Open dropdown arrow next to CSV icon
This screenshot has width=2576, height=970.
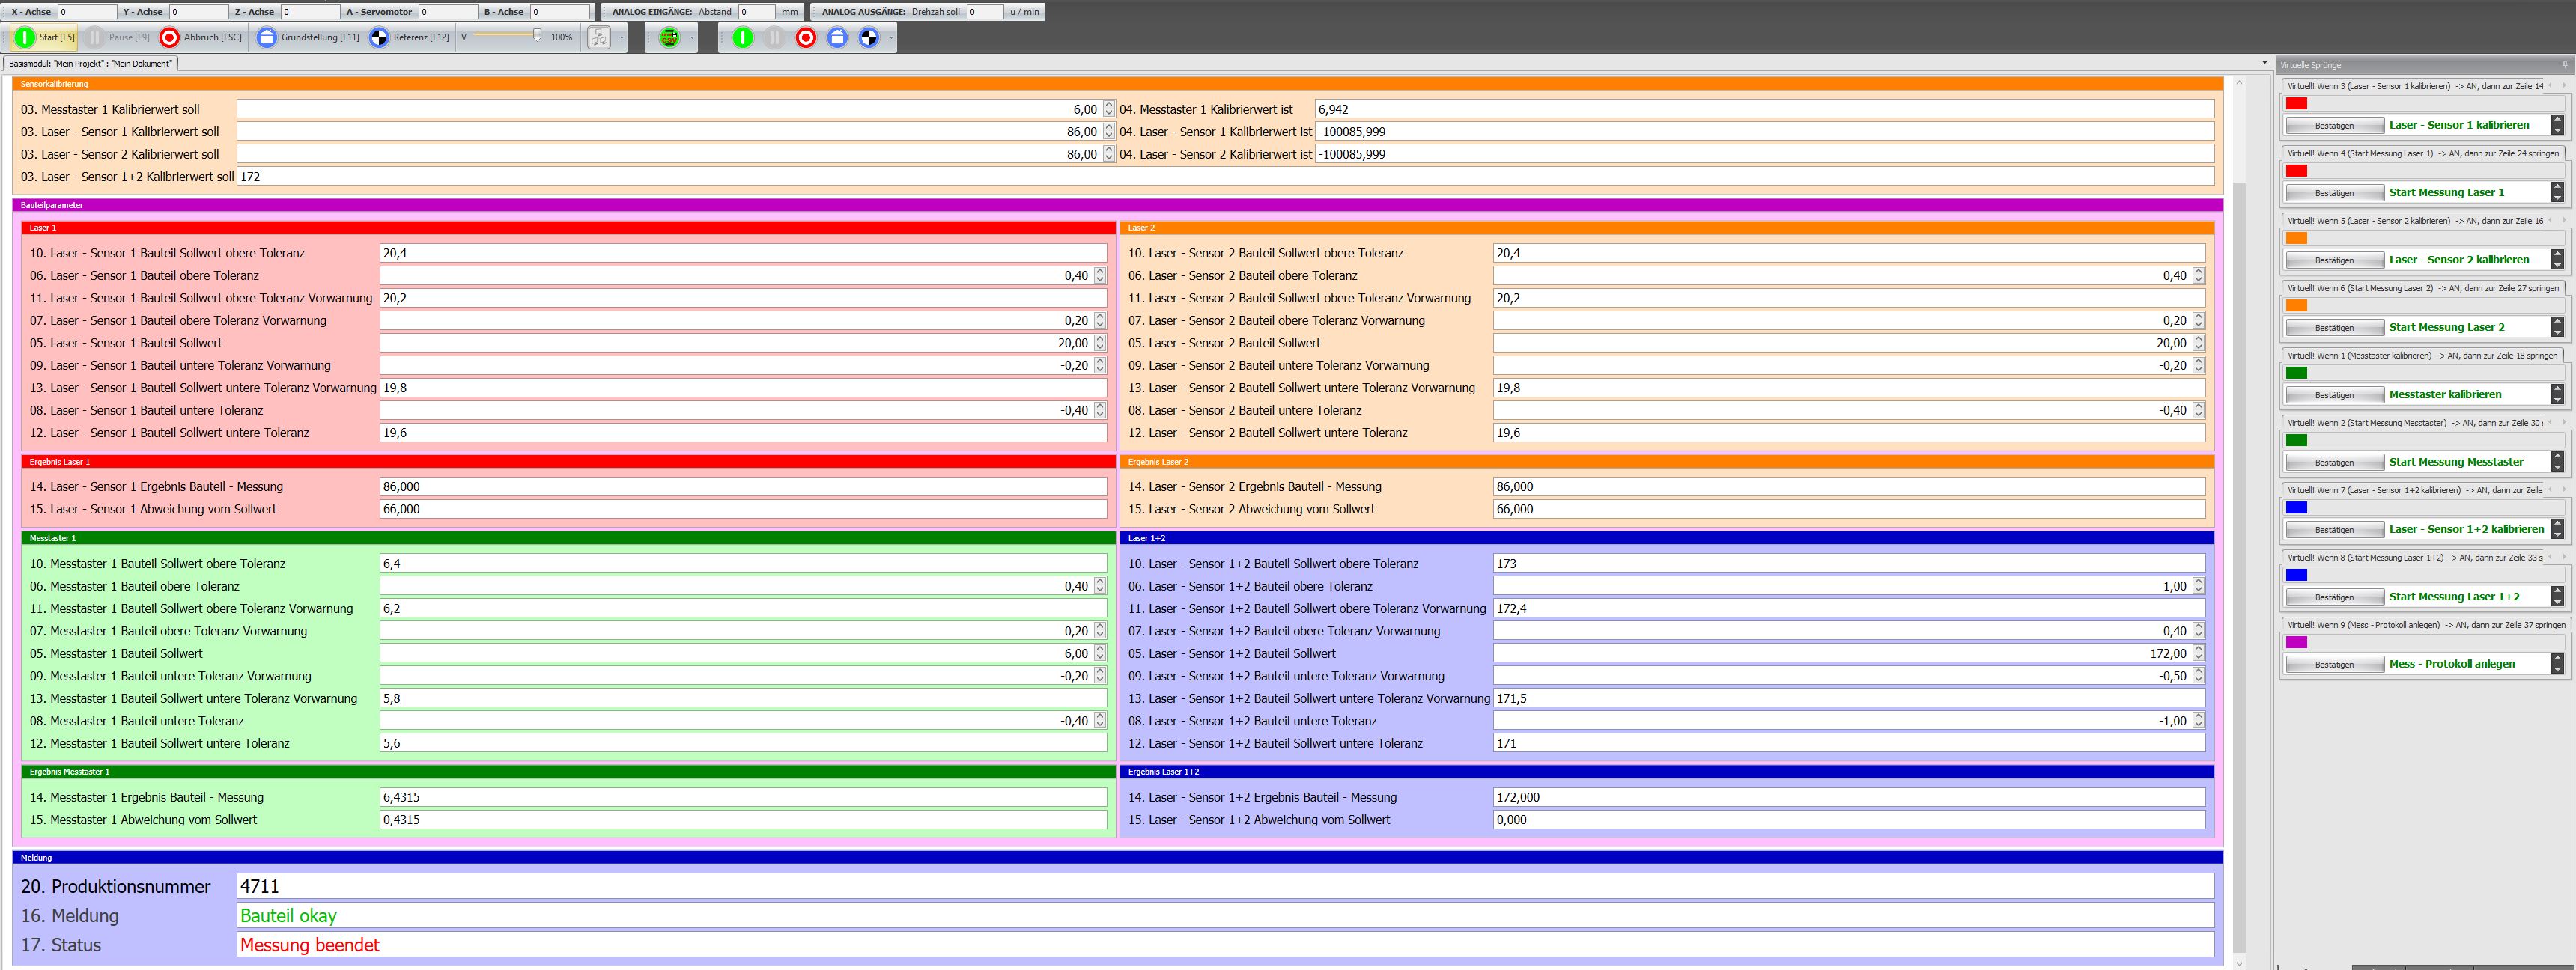tap(693, 38)
